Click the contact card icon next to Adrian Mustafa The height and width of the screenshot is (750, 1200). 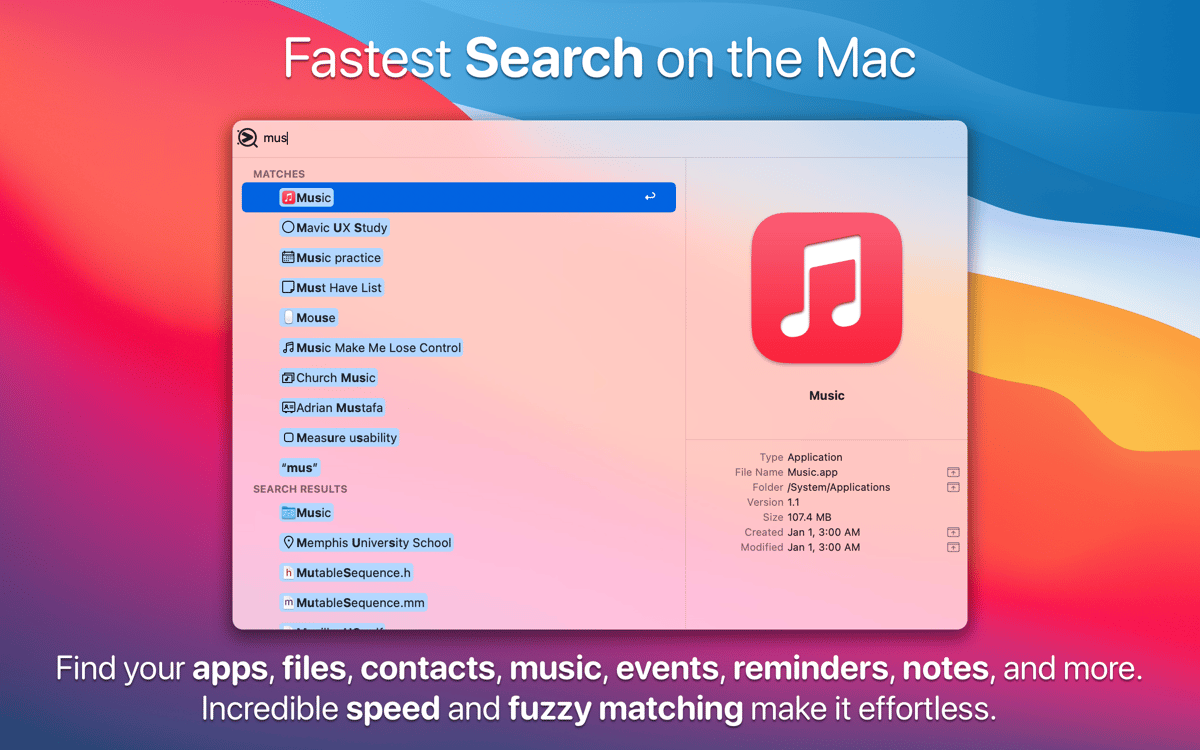pyautogui.click(x=289, y=407)
